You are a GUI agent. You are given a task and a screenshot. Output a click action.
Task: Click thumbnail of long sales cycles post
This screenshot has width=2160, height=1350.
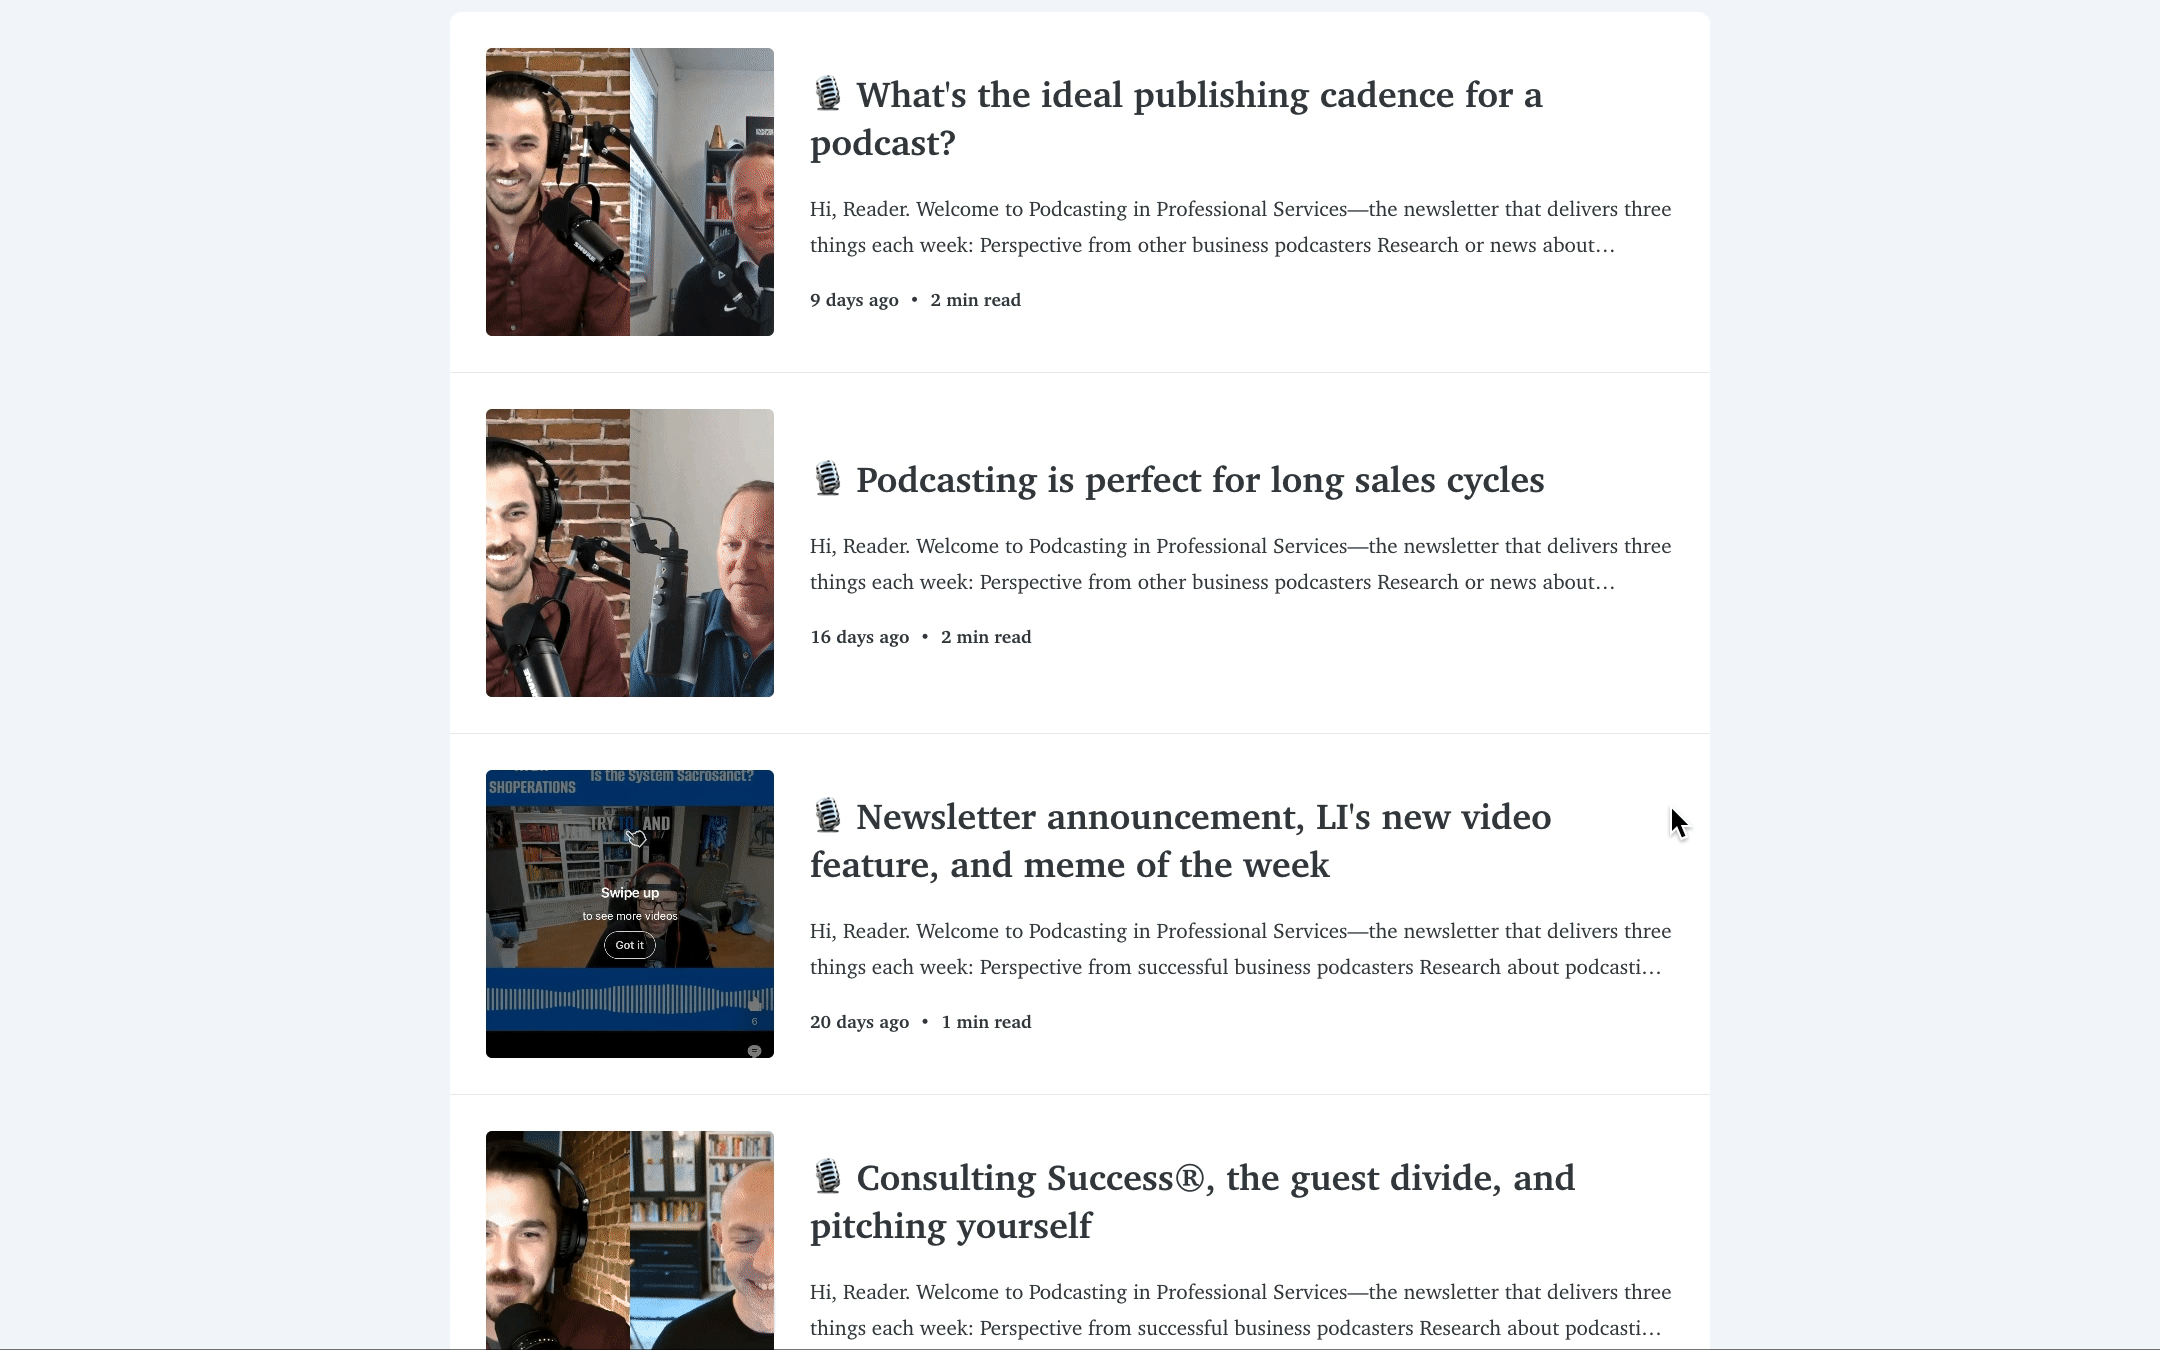click(x=629, y=553)
